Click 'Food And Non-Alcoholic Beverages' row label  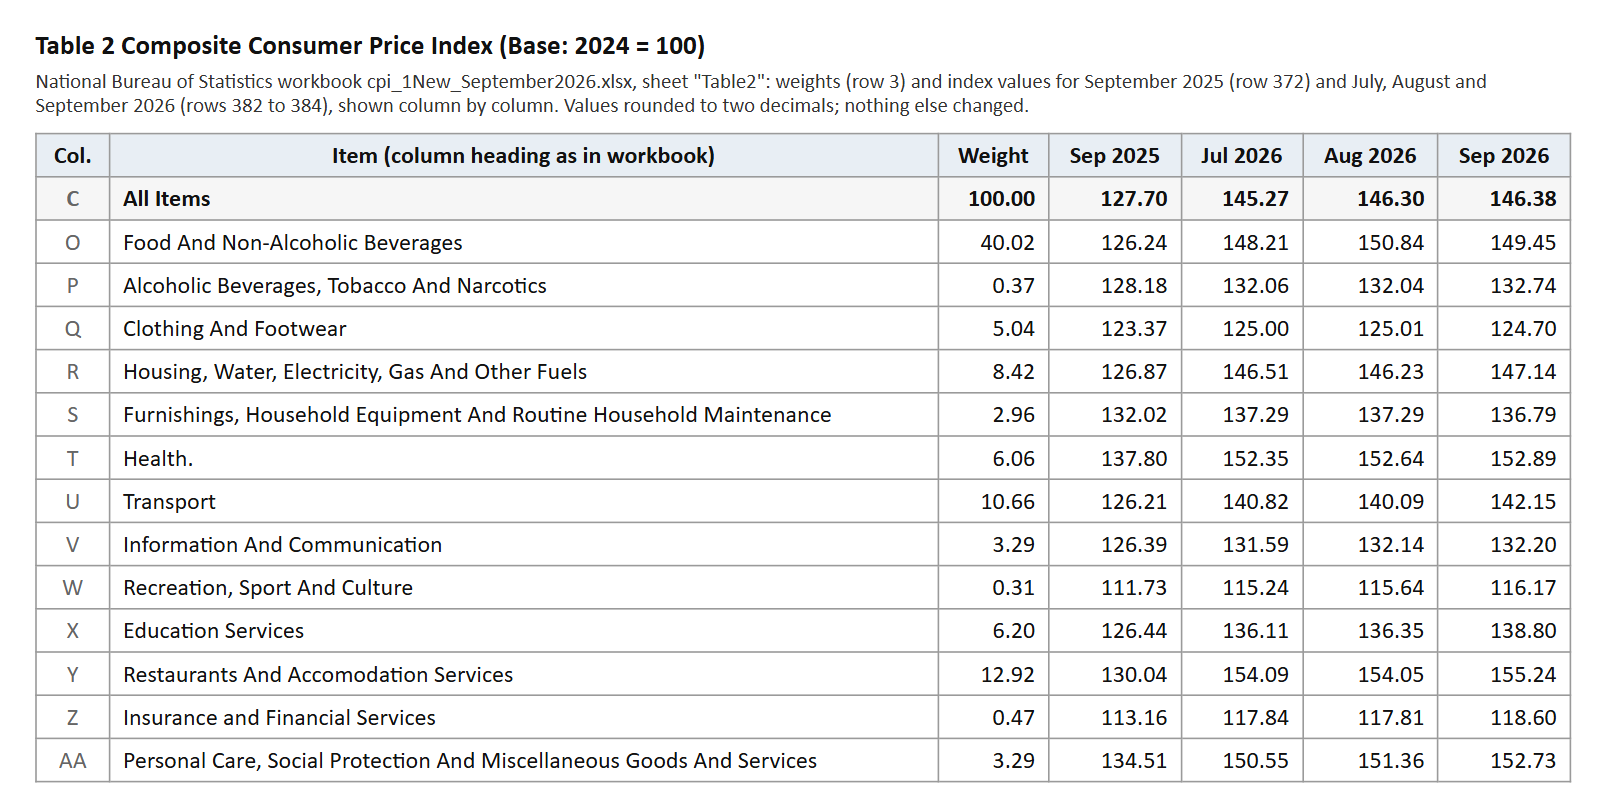click(x=293, y=243)
